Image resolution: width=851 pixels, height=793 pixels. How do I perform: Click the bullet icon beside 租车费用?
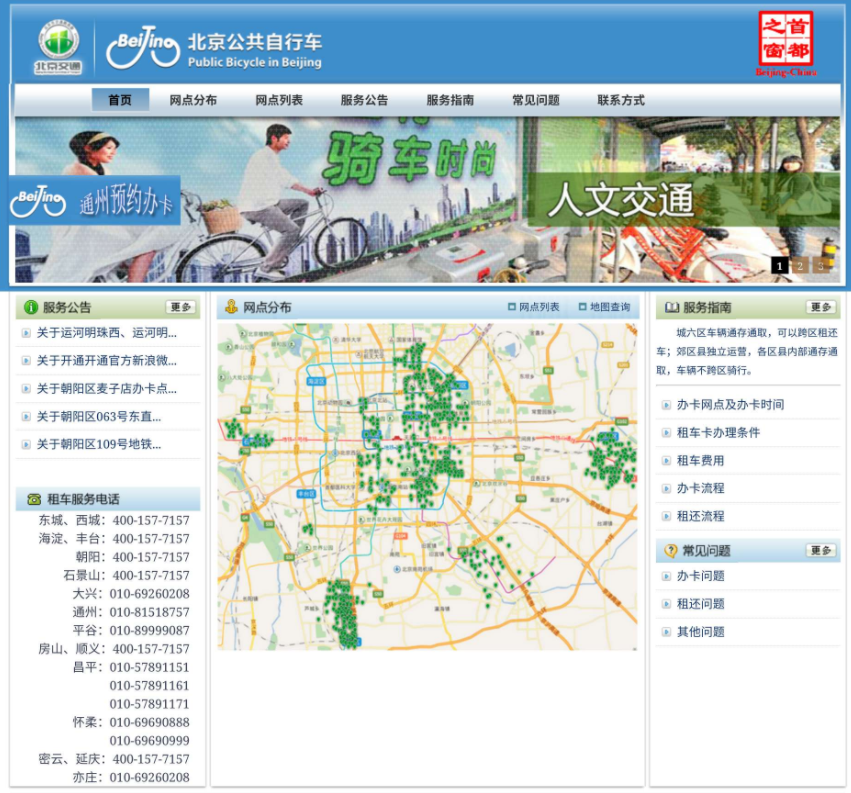pos(666,461)
